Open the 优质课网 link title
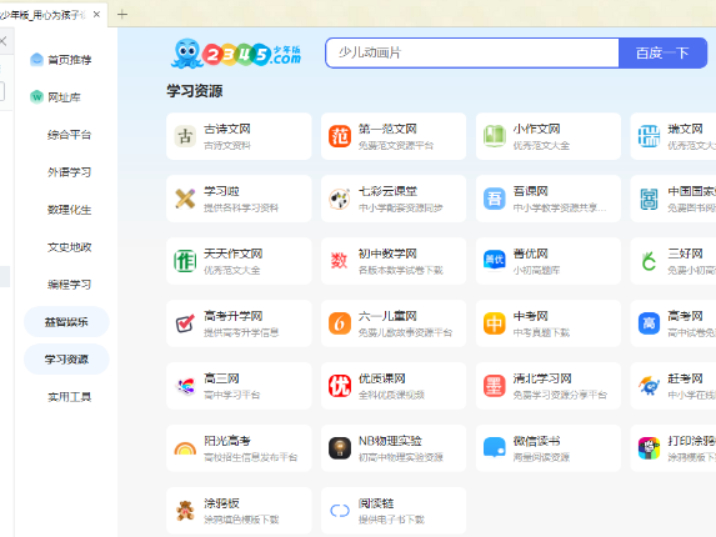Viewport: 716px width, 537px height. coord(382,379)
